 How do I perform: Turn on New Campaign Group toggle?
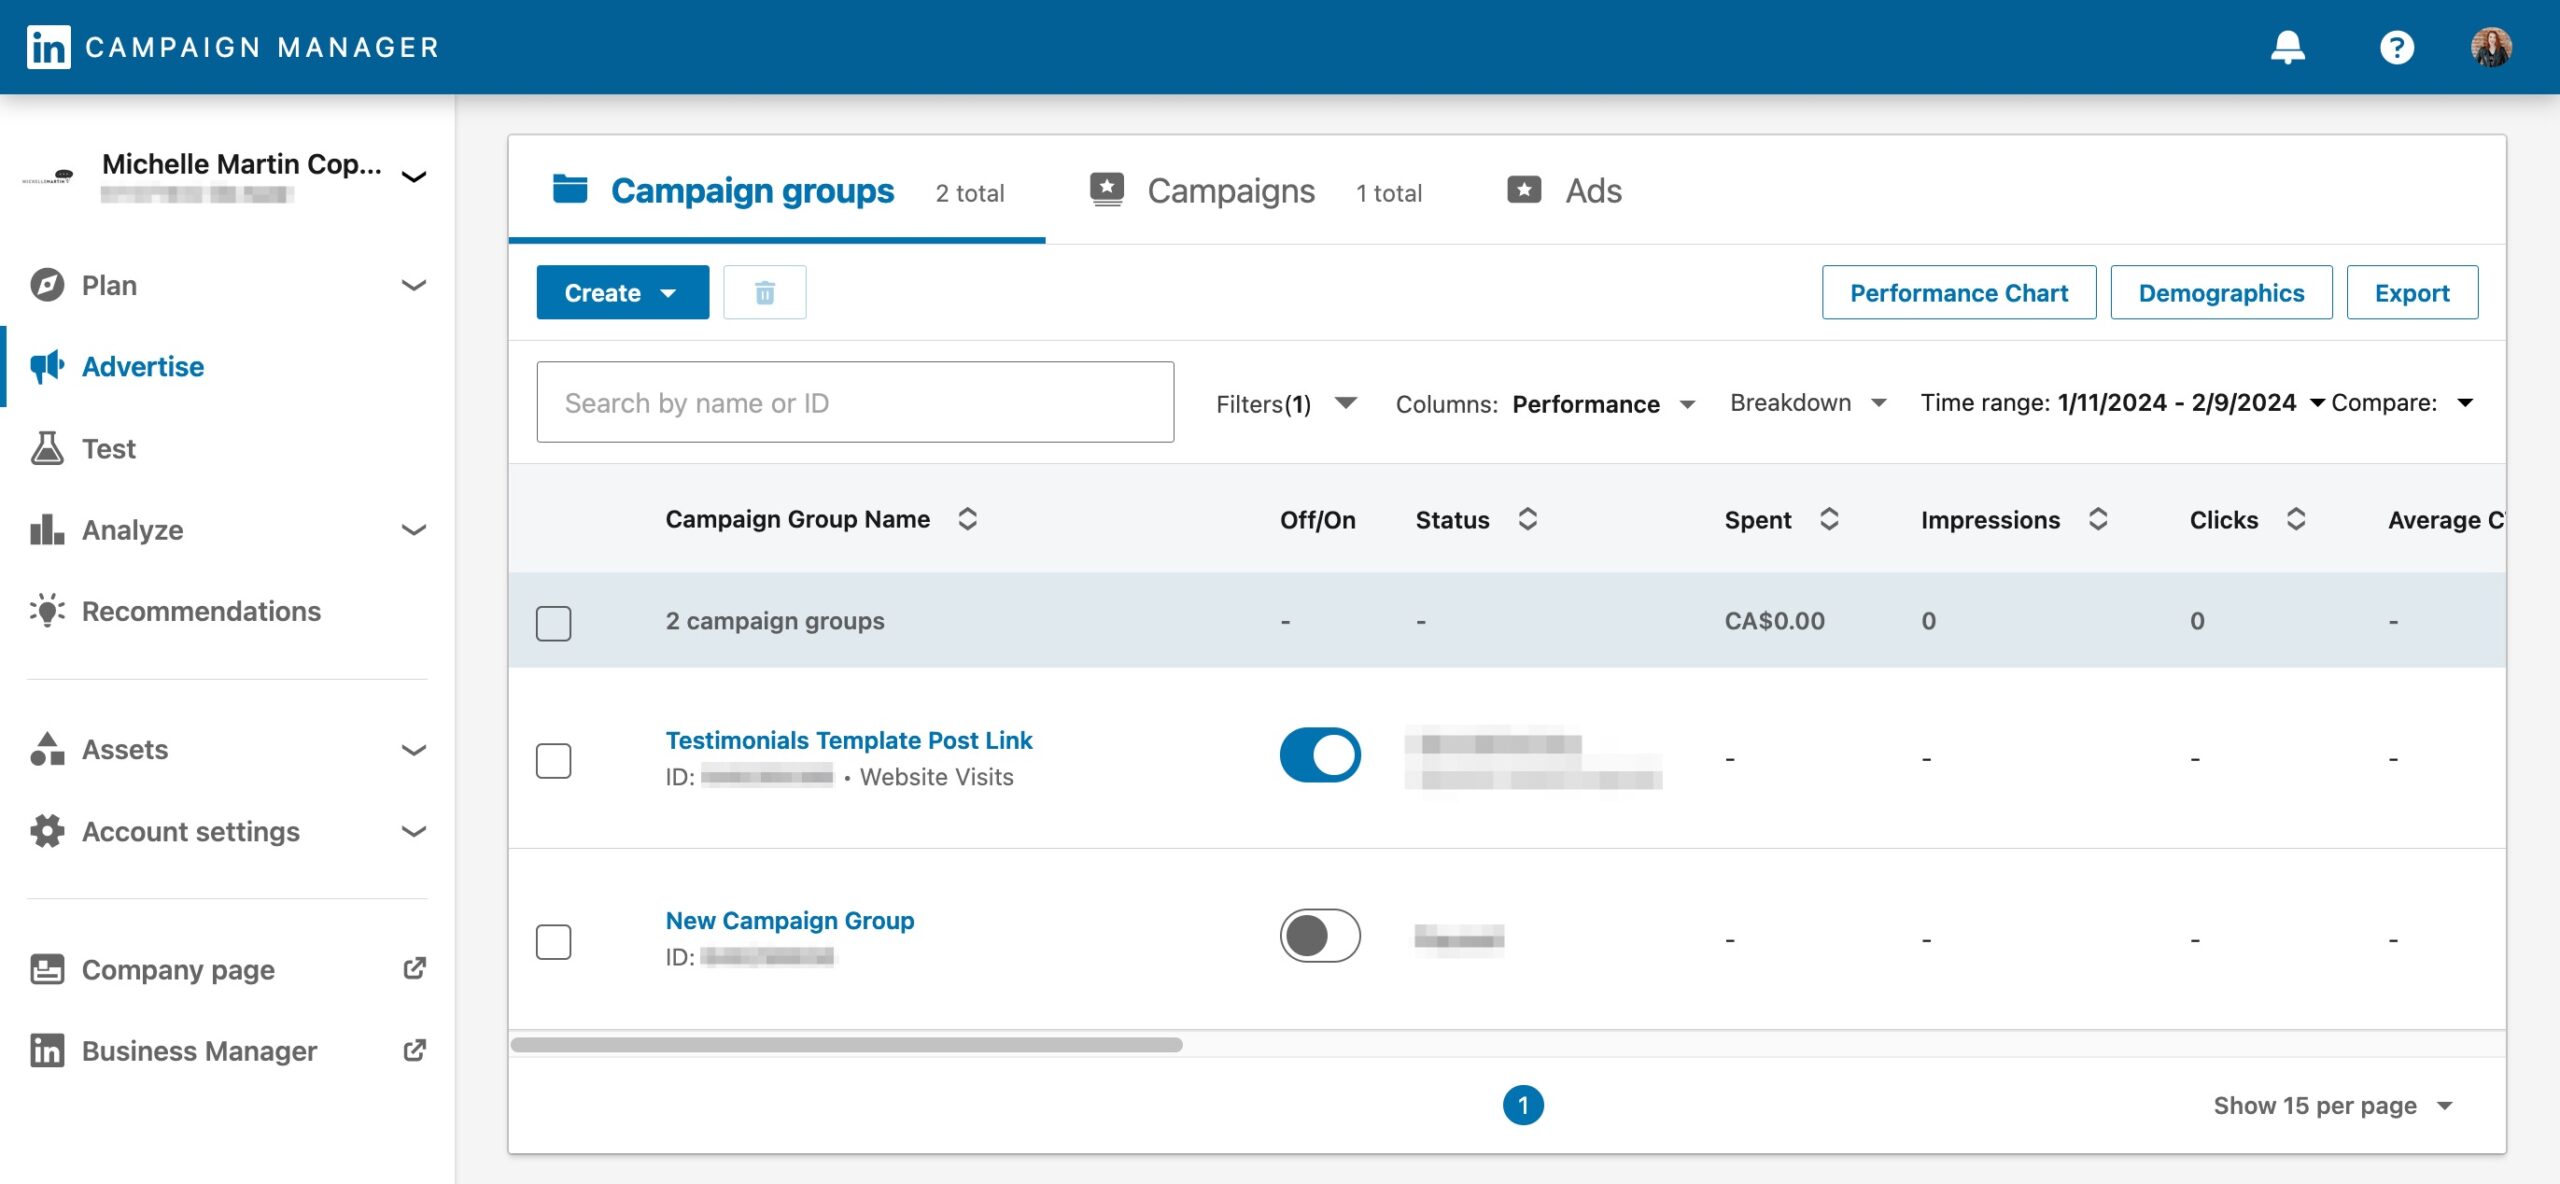1320,936
